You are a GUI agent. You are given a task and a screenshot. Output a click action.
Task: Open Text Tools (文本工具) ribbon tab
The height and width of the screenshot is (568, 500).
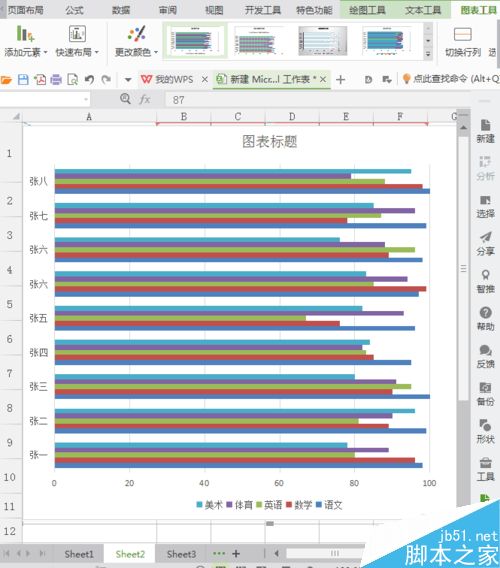pos(423,10)
